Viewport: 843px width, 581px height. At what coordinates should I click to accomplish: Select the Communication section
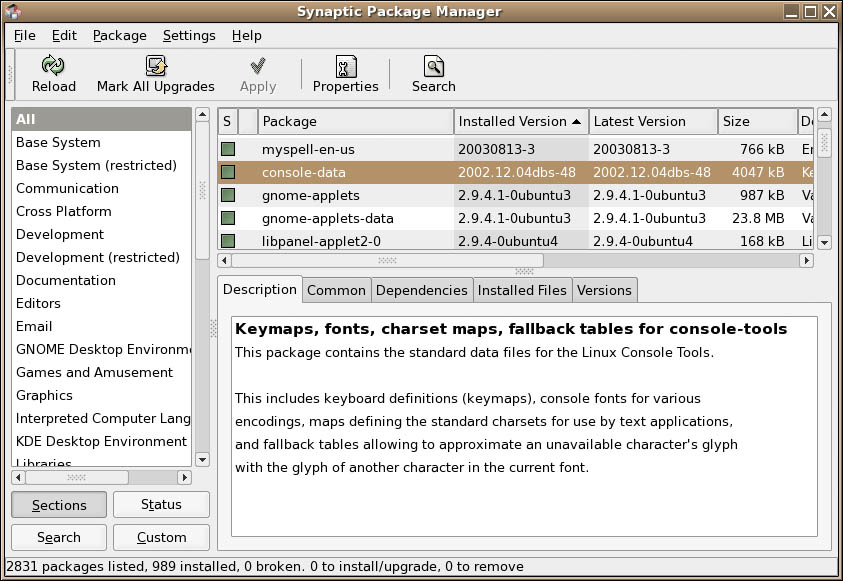102,189
